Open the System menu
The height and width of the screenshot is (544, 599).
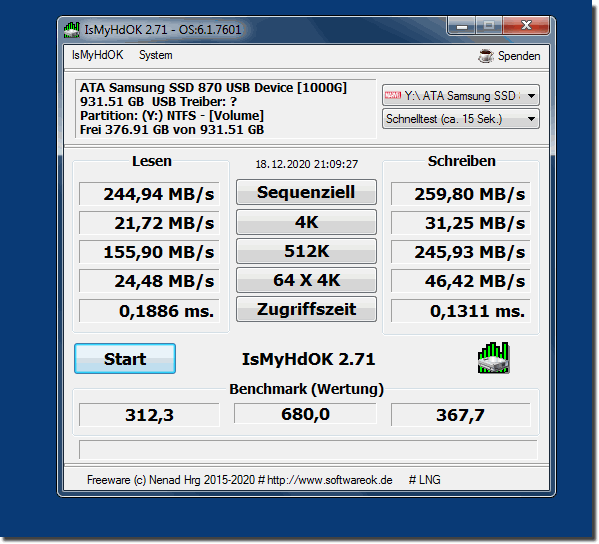tap(155, 55)
